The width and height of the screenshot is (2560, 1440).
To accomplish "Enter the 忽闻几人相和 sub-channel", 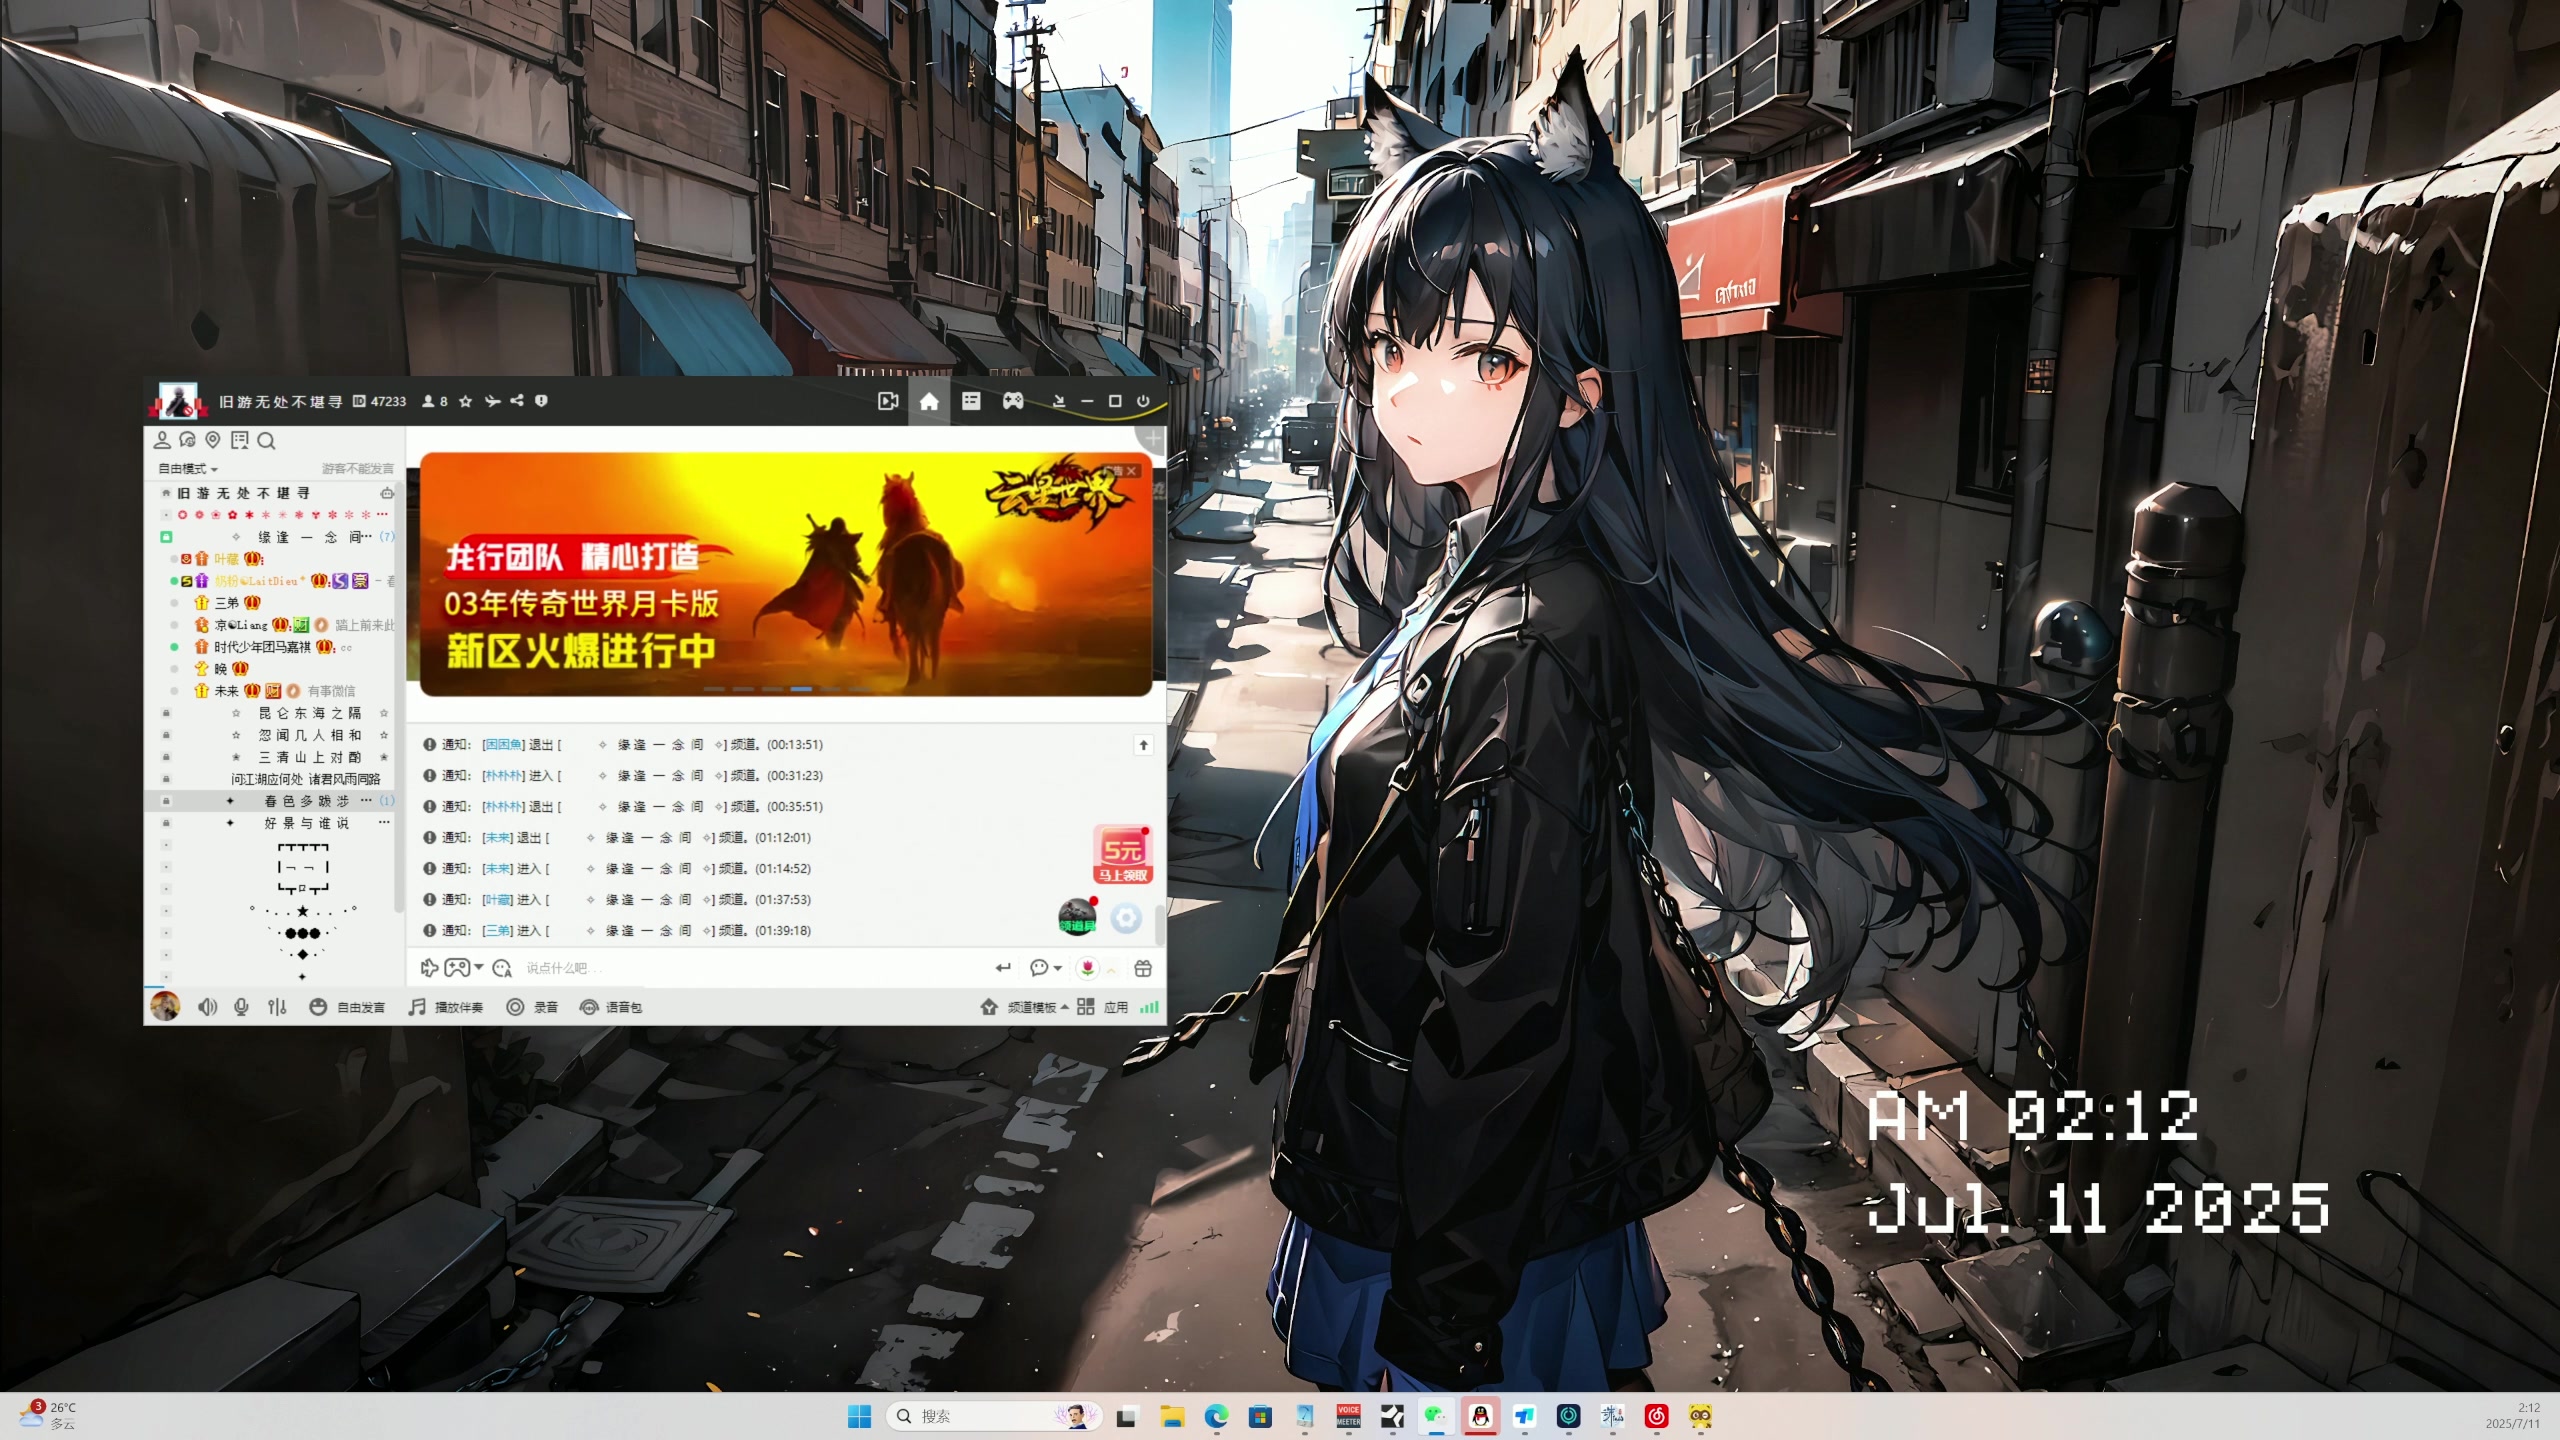I will 310,735.
